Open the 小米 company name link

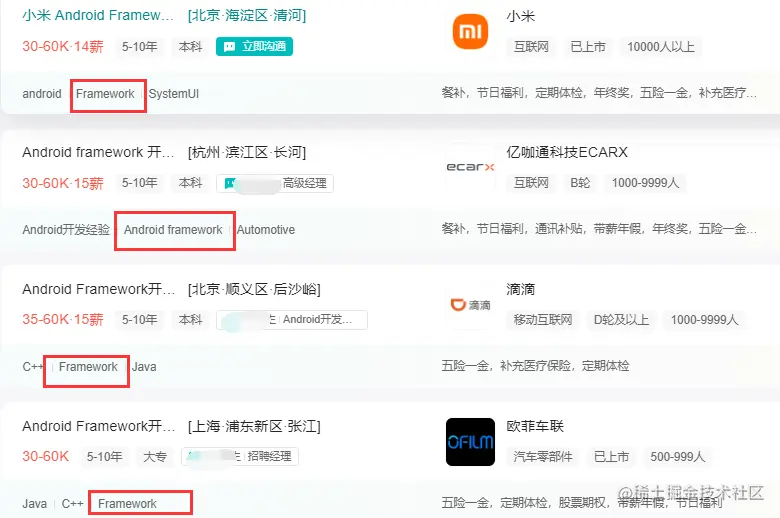tap(520, 16)
